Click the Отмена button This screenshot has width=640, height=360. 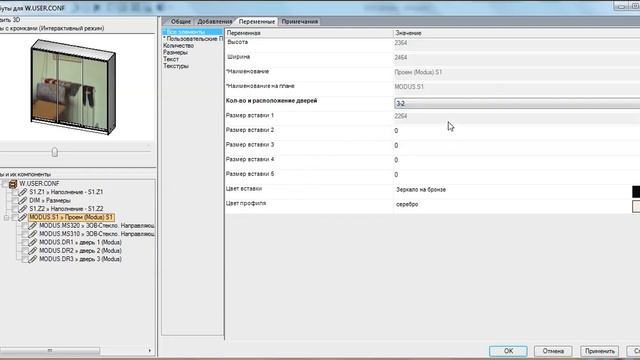553,351
